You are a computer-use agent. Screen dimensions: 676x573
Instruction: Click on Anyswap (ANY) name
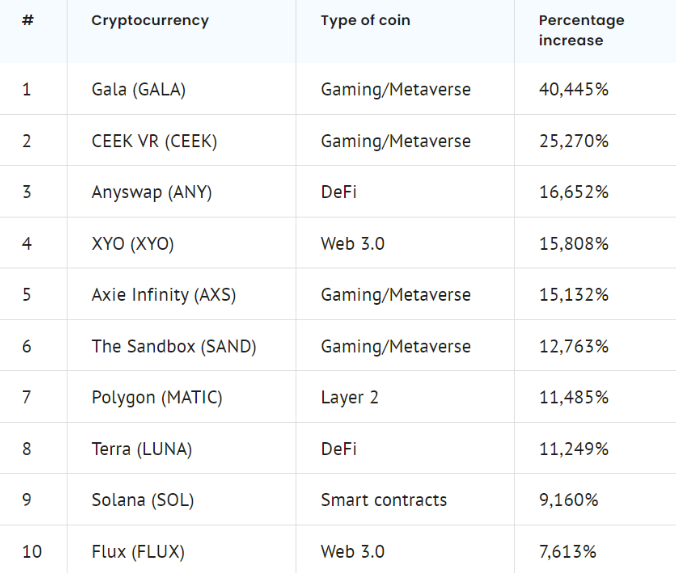152,193
